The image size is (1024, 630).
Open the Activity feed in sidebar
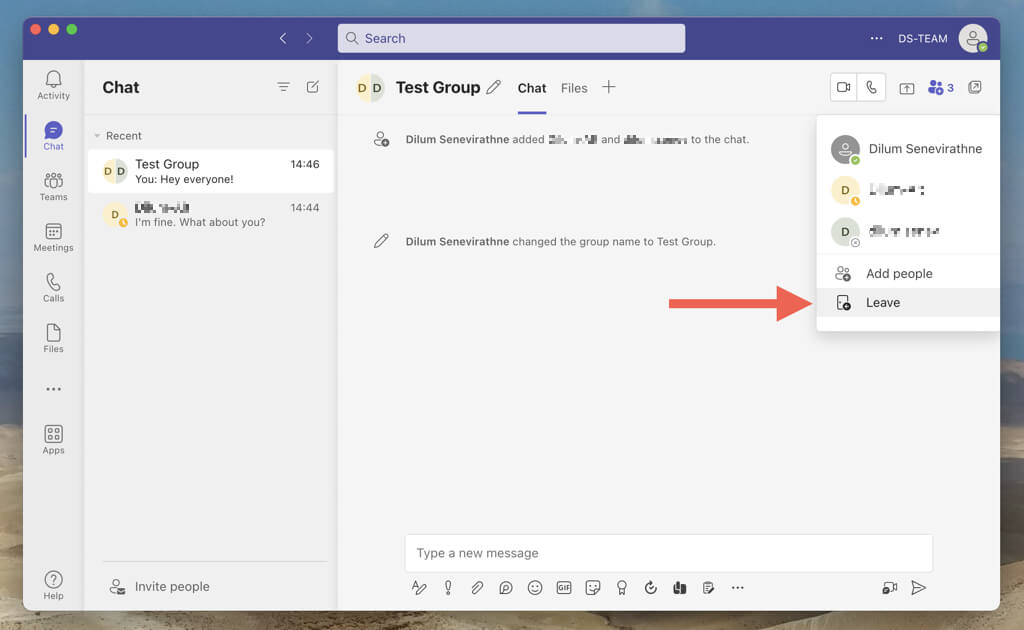54,86
